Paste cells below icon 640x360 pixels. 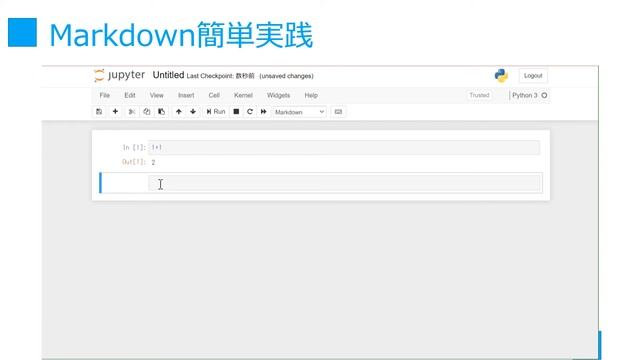click(162, 111)
